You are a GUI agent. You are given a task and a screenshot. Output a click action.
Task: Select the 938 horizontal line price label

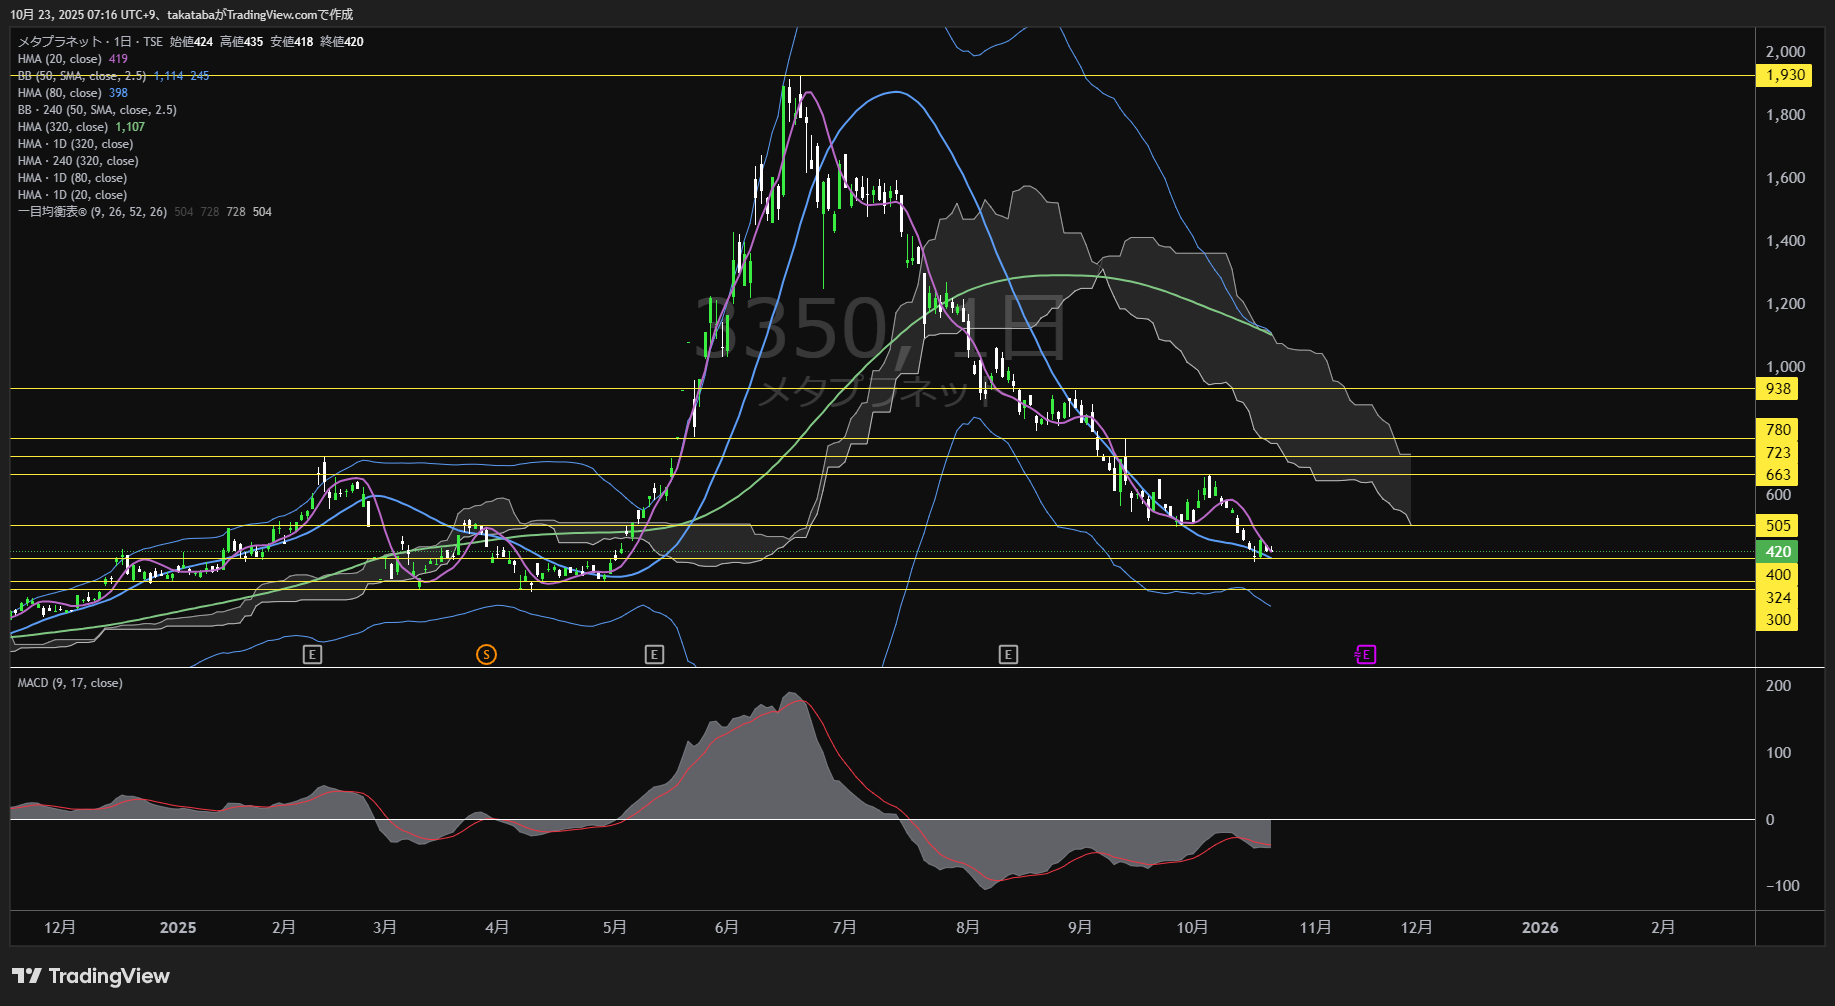pos(1778,389)
